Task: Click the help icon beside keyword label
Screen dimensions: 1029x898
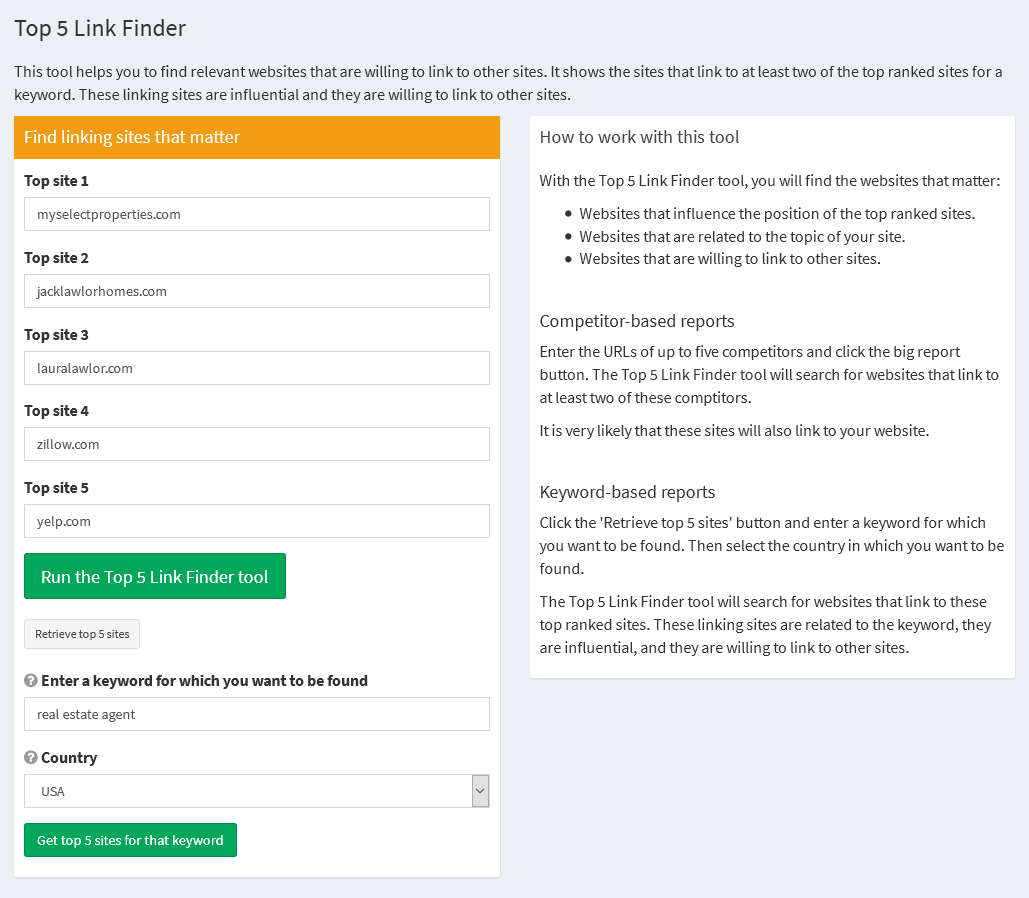Action: (31, 681)
